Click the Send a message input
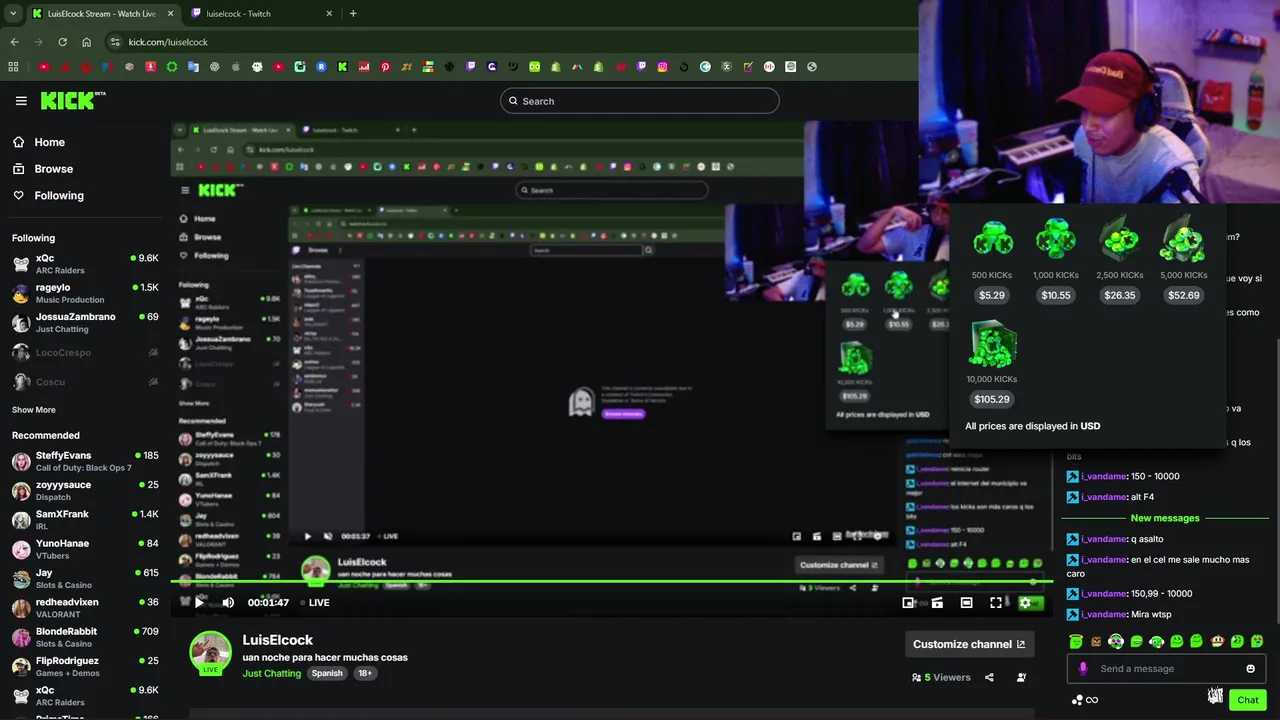The image size is (1280, 720). [x=1165, y=669]
